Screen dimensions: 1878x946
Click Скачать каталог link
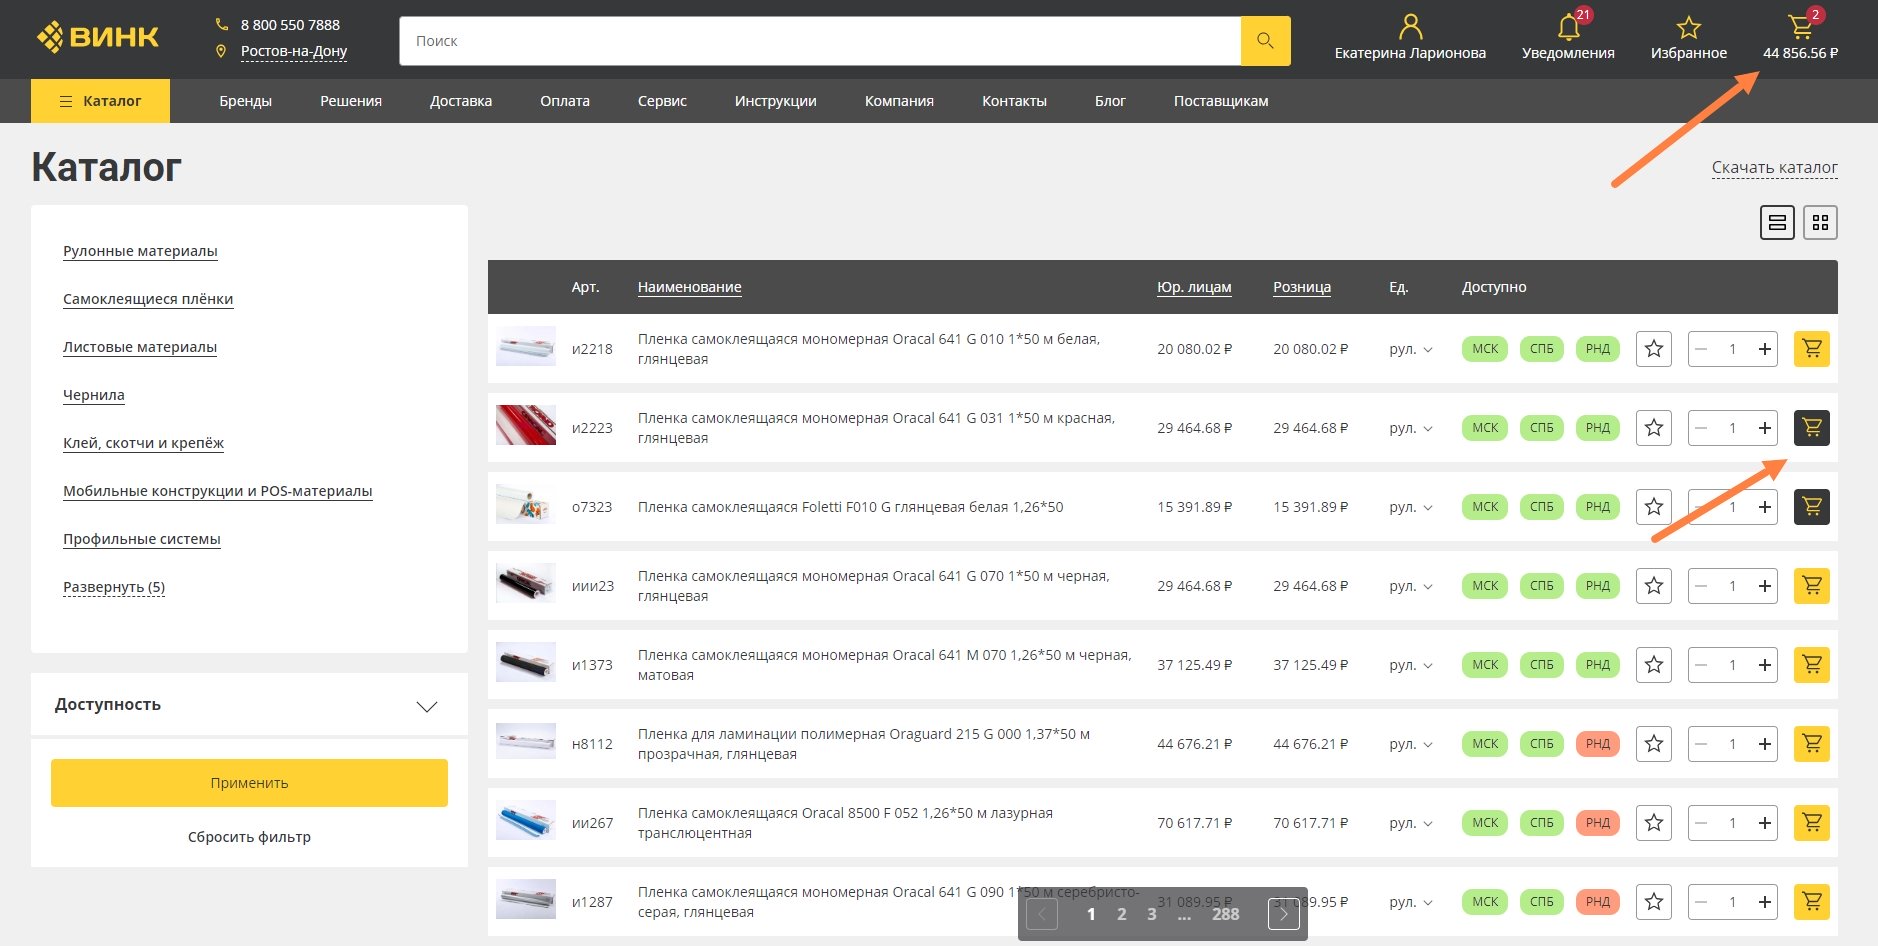point(1774,167)
